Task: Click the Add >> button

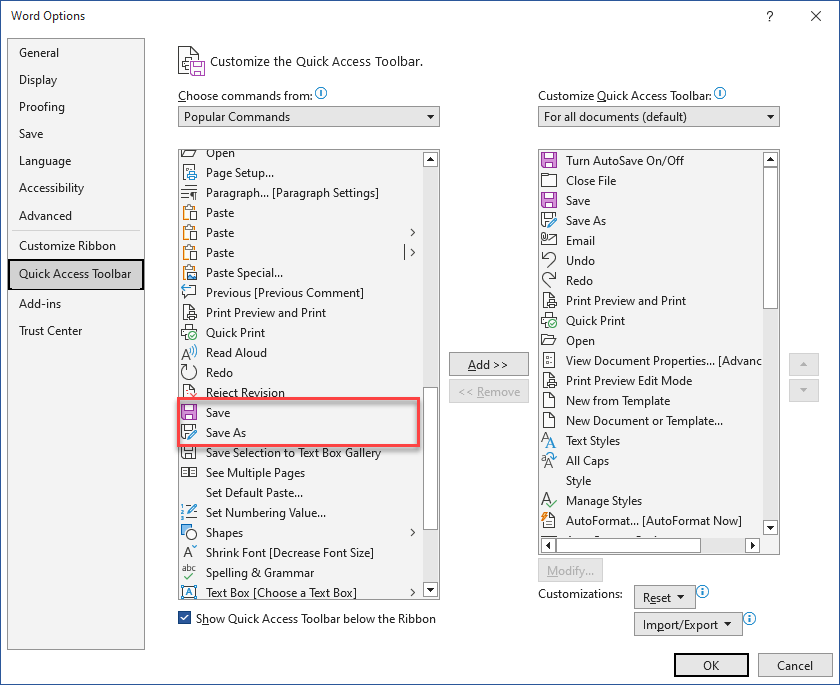Action: pyautogui.click(x=489, y=364)
